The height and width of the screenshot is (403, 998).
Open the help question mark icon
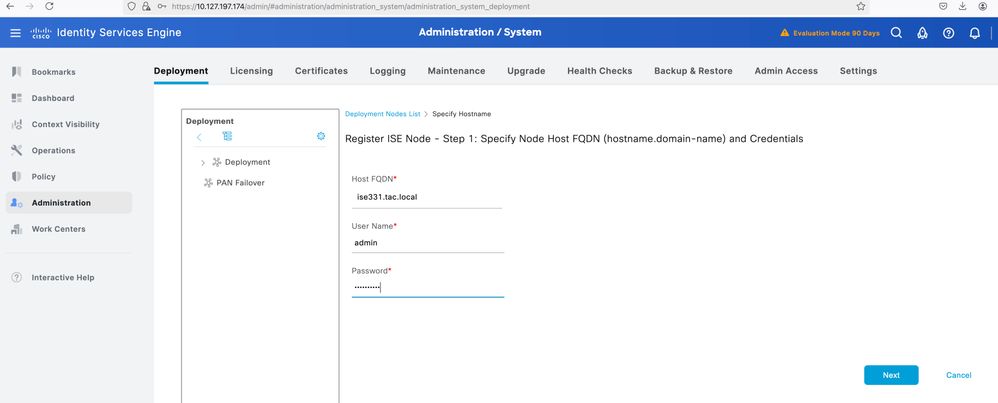pyautogui.click(x=948, y=33)
